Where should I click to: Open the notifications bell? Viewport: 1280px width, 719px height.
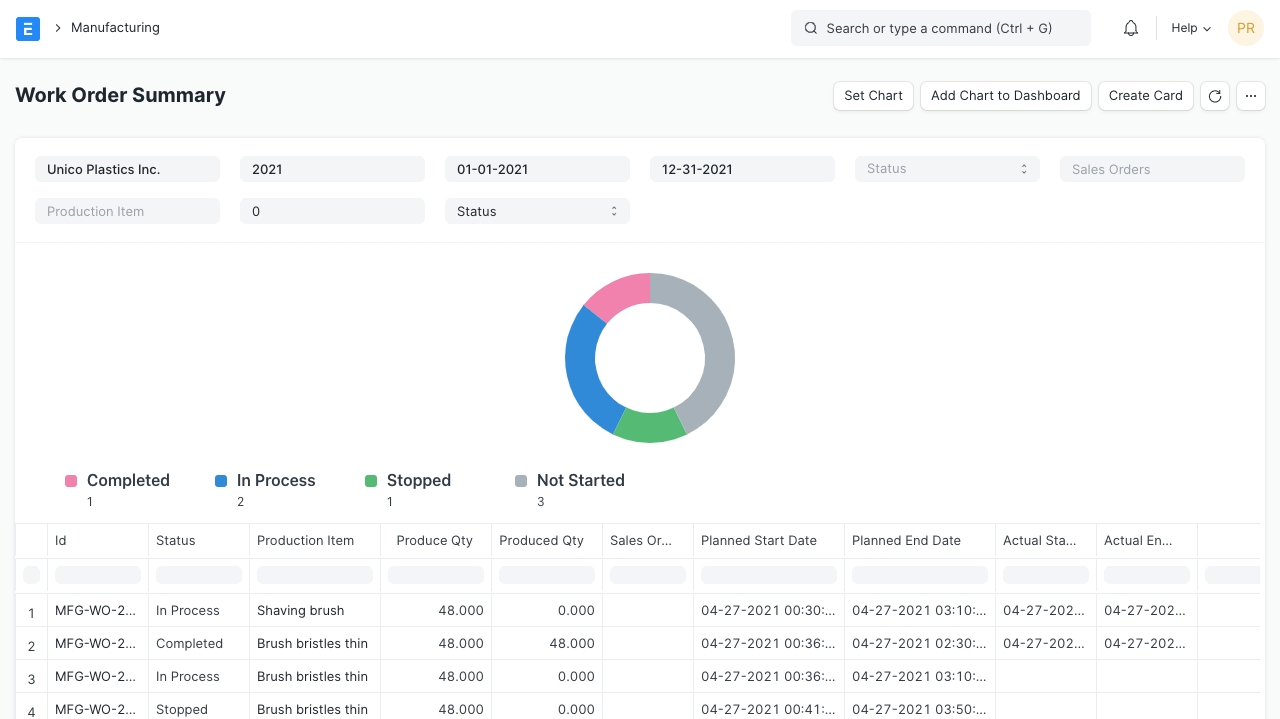[1131, 28]
